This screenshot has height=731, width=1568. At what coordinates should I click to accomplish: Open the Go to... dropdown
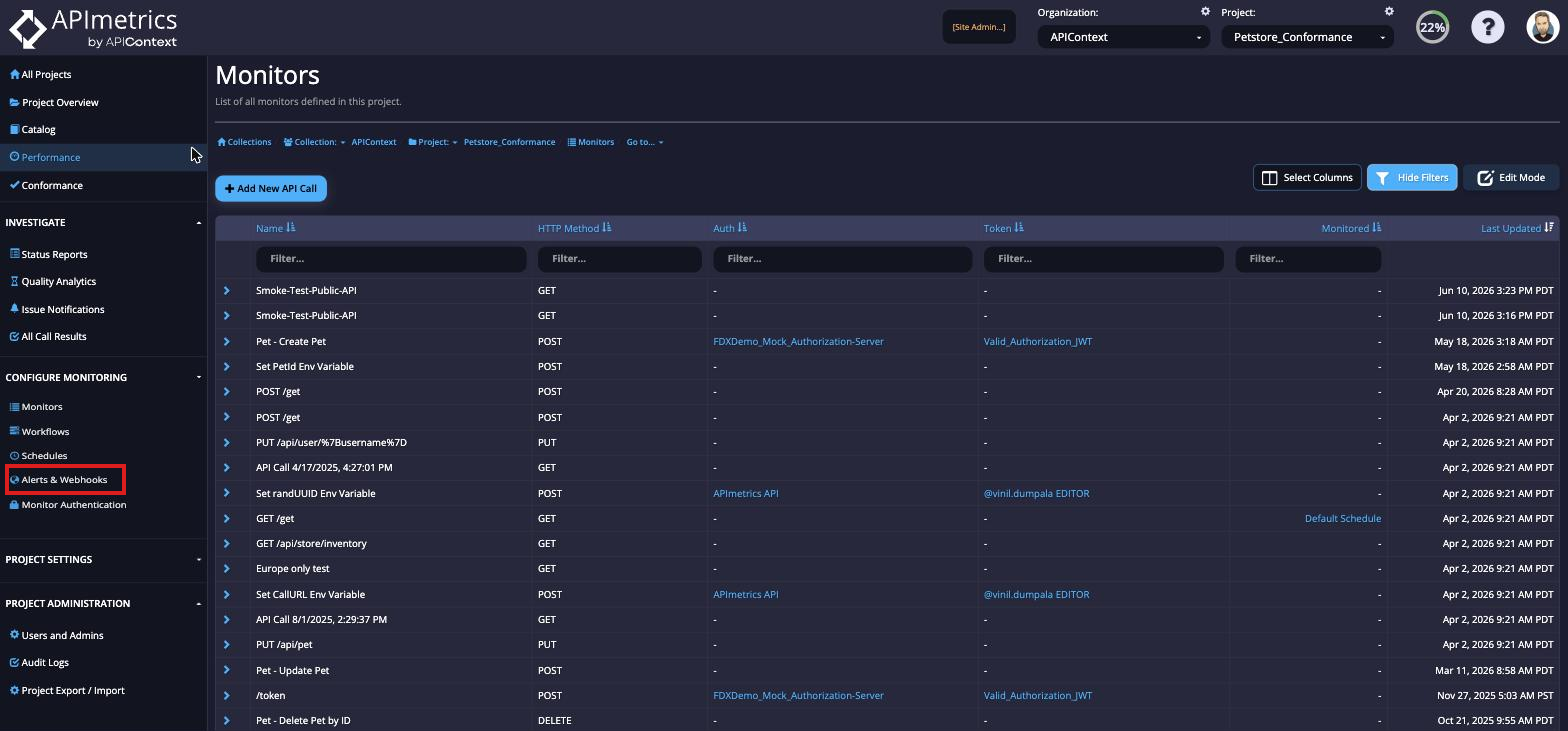[x=645, y=142]
